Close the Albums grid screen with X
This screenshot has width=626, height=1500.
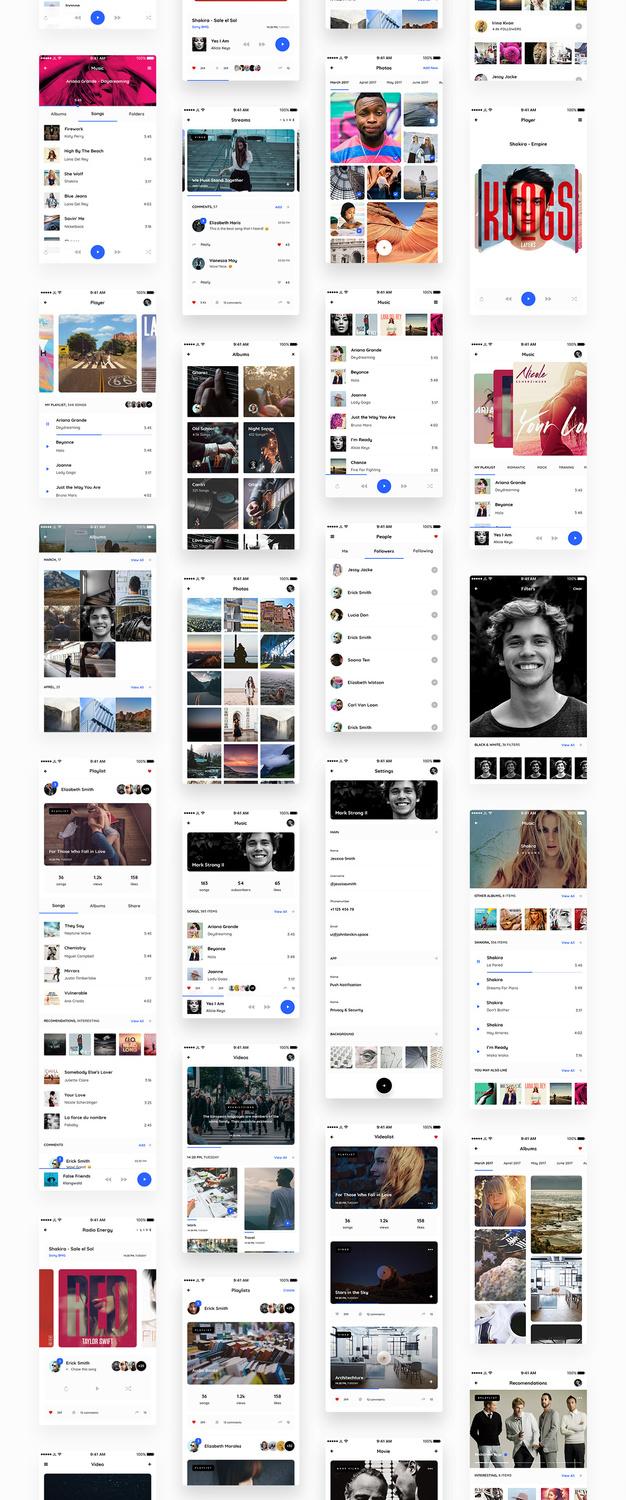292,354
